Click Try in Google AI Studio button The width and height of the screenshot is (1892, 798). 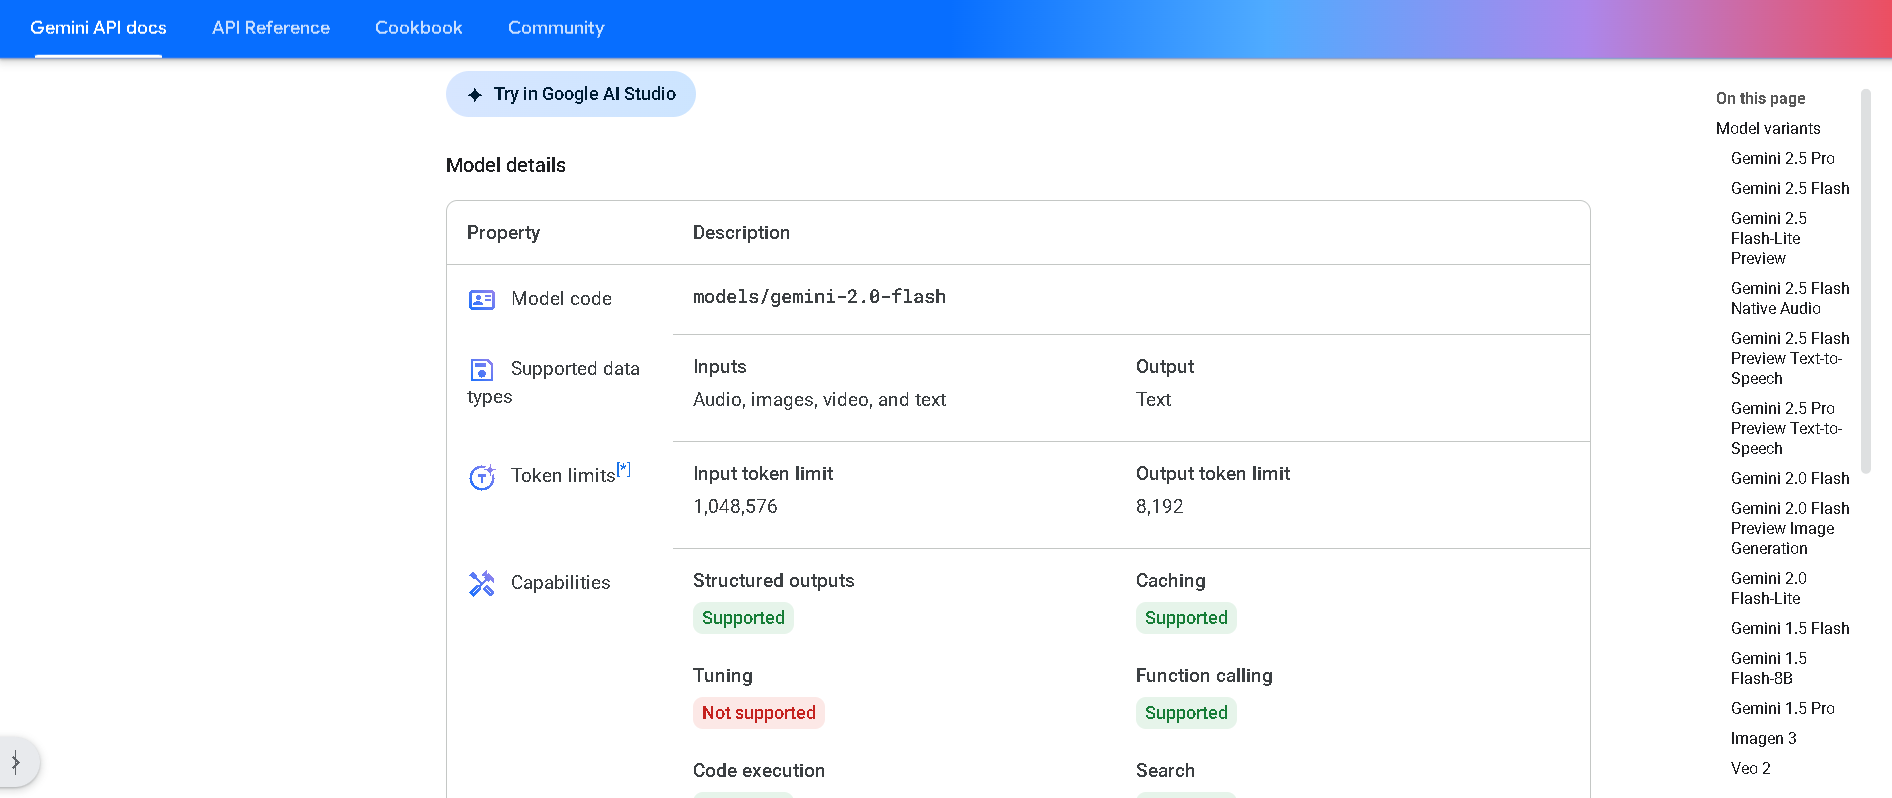point(570,94)
